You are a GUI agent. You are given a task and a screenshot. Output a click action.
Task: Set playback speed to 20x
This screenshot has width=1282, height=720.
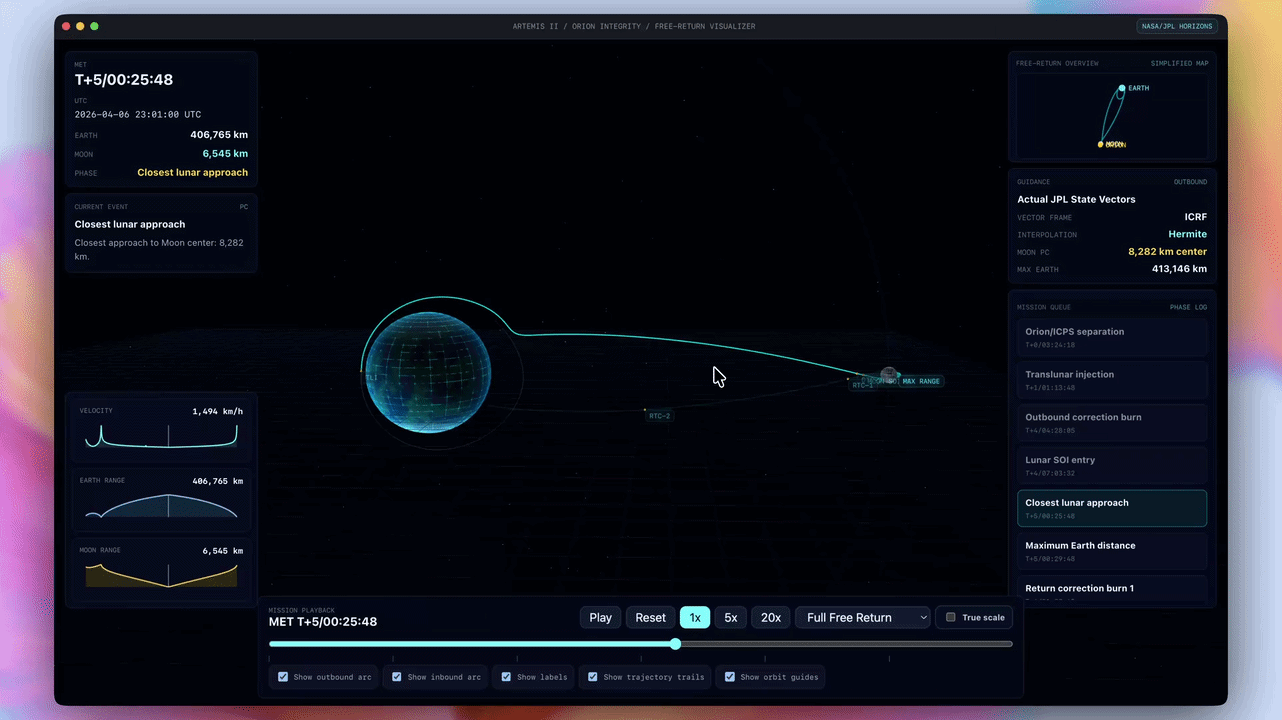770,617
